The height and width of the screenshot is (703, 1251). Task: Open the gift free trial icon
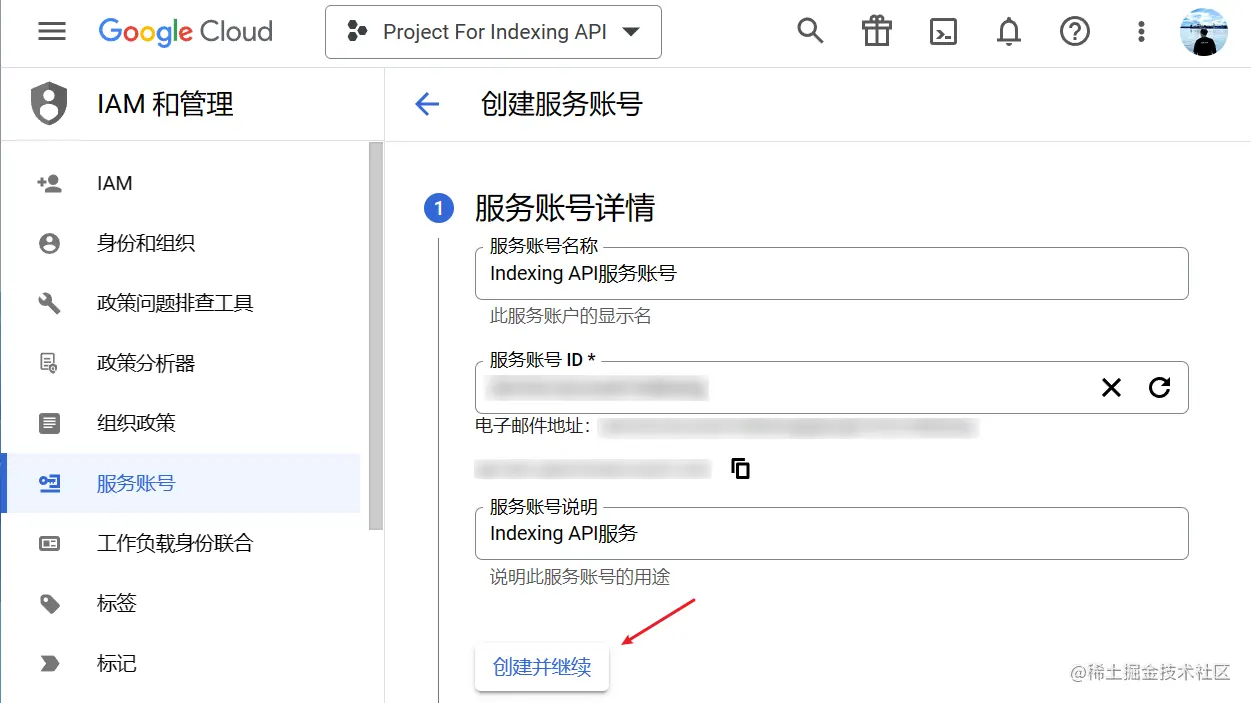[x=876, y=32]
